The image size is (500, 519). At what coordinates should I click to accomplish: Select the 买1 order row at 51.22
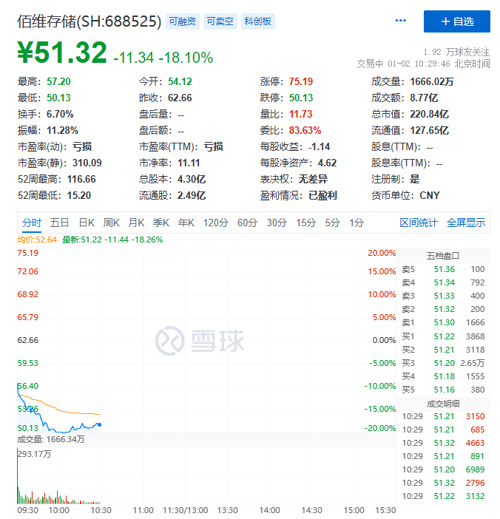tap(443, 337)
